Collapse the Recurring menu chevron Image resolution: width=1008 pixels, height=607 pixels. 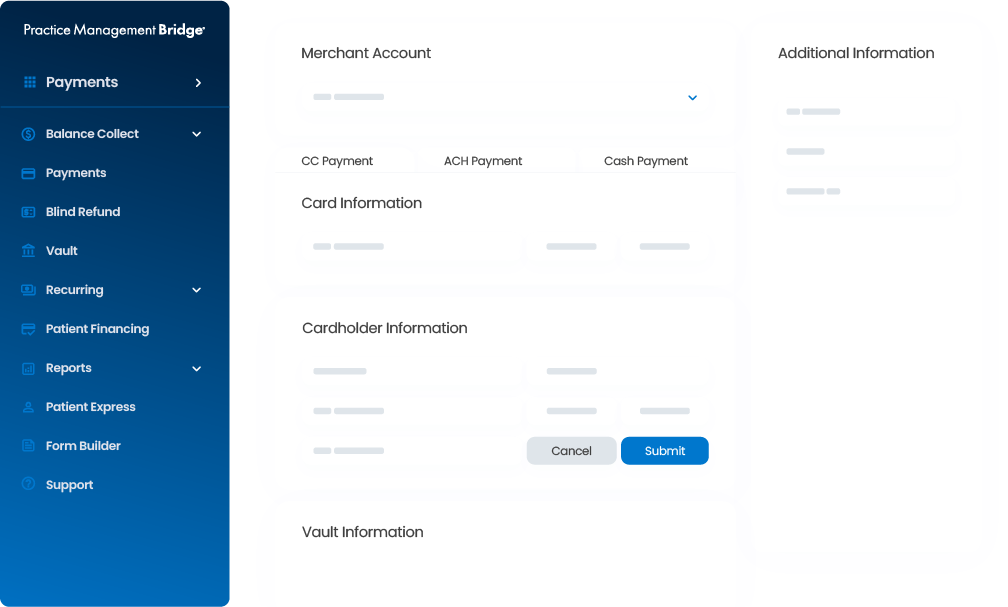point(196,289)
